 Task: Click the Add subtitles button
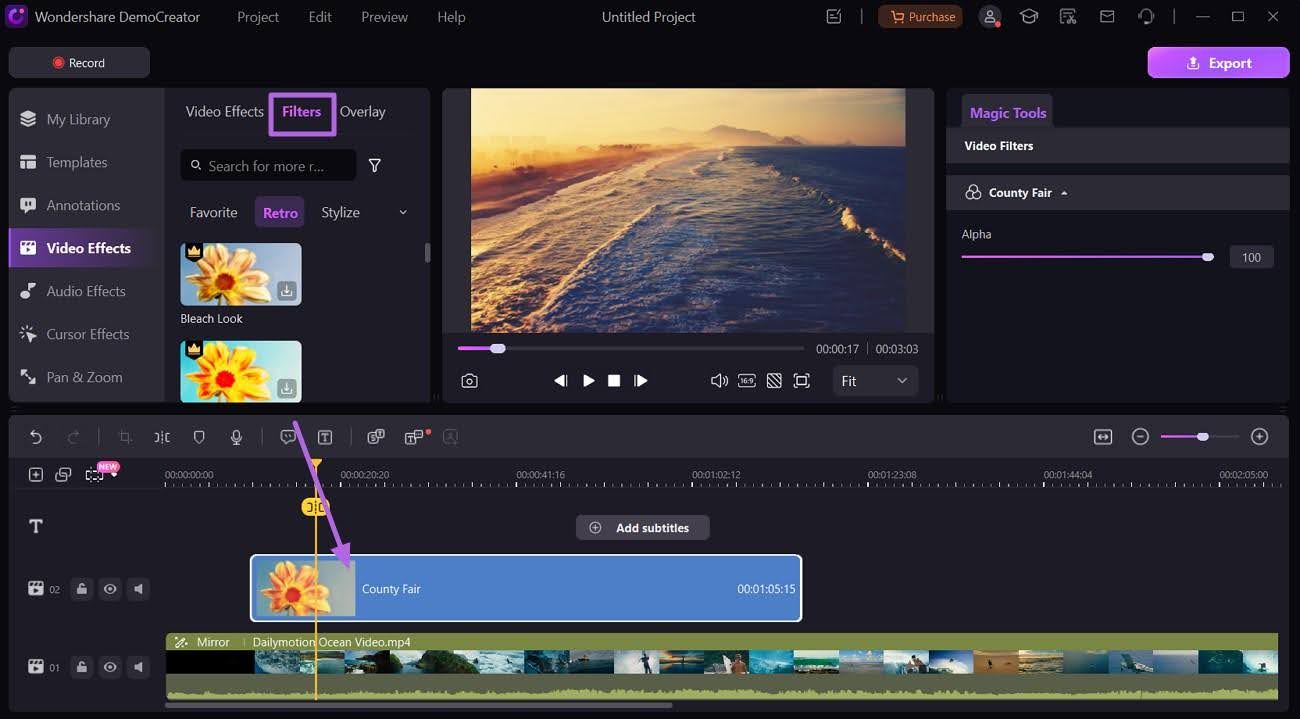coord(642,528)
